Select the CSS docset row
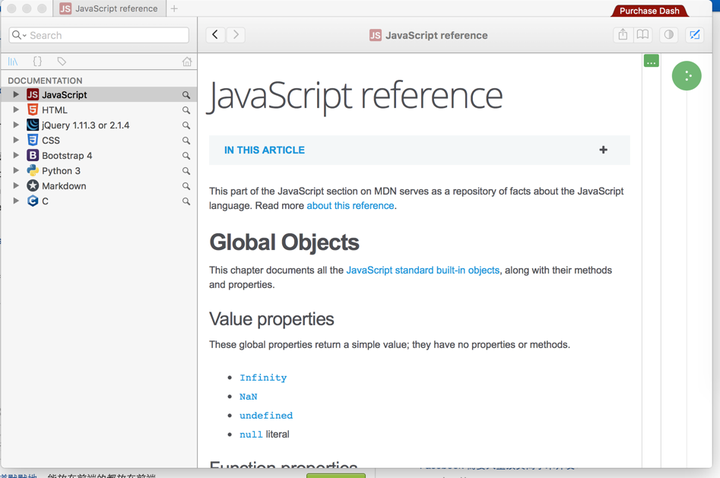 click(x=99, y=141)
